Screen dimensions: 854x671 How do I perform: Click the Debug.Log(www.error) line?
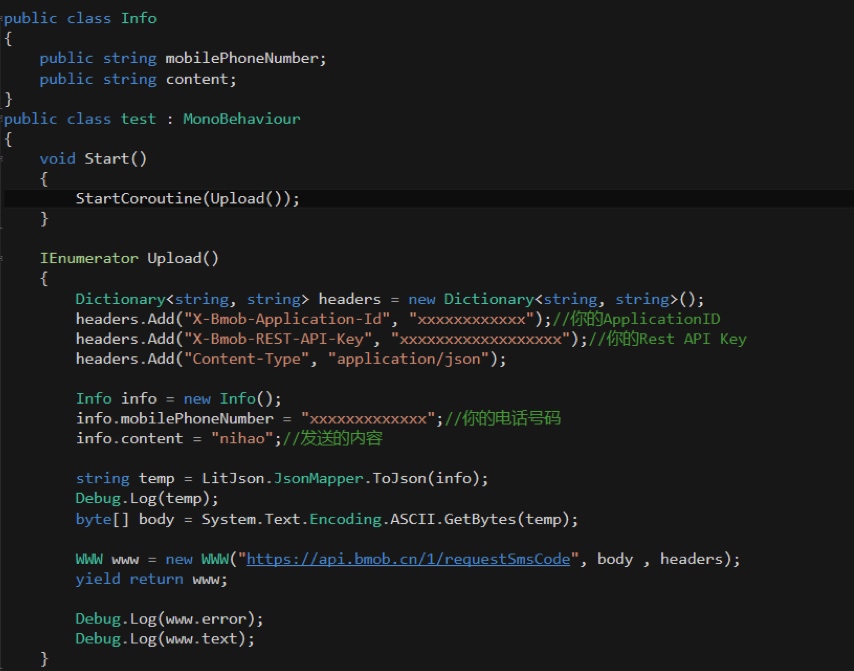tap(169, 619)
